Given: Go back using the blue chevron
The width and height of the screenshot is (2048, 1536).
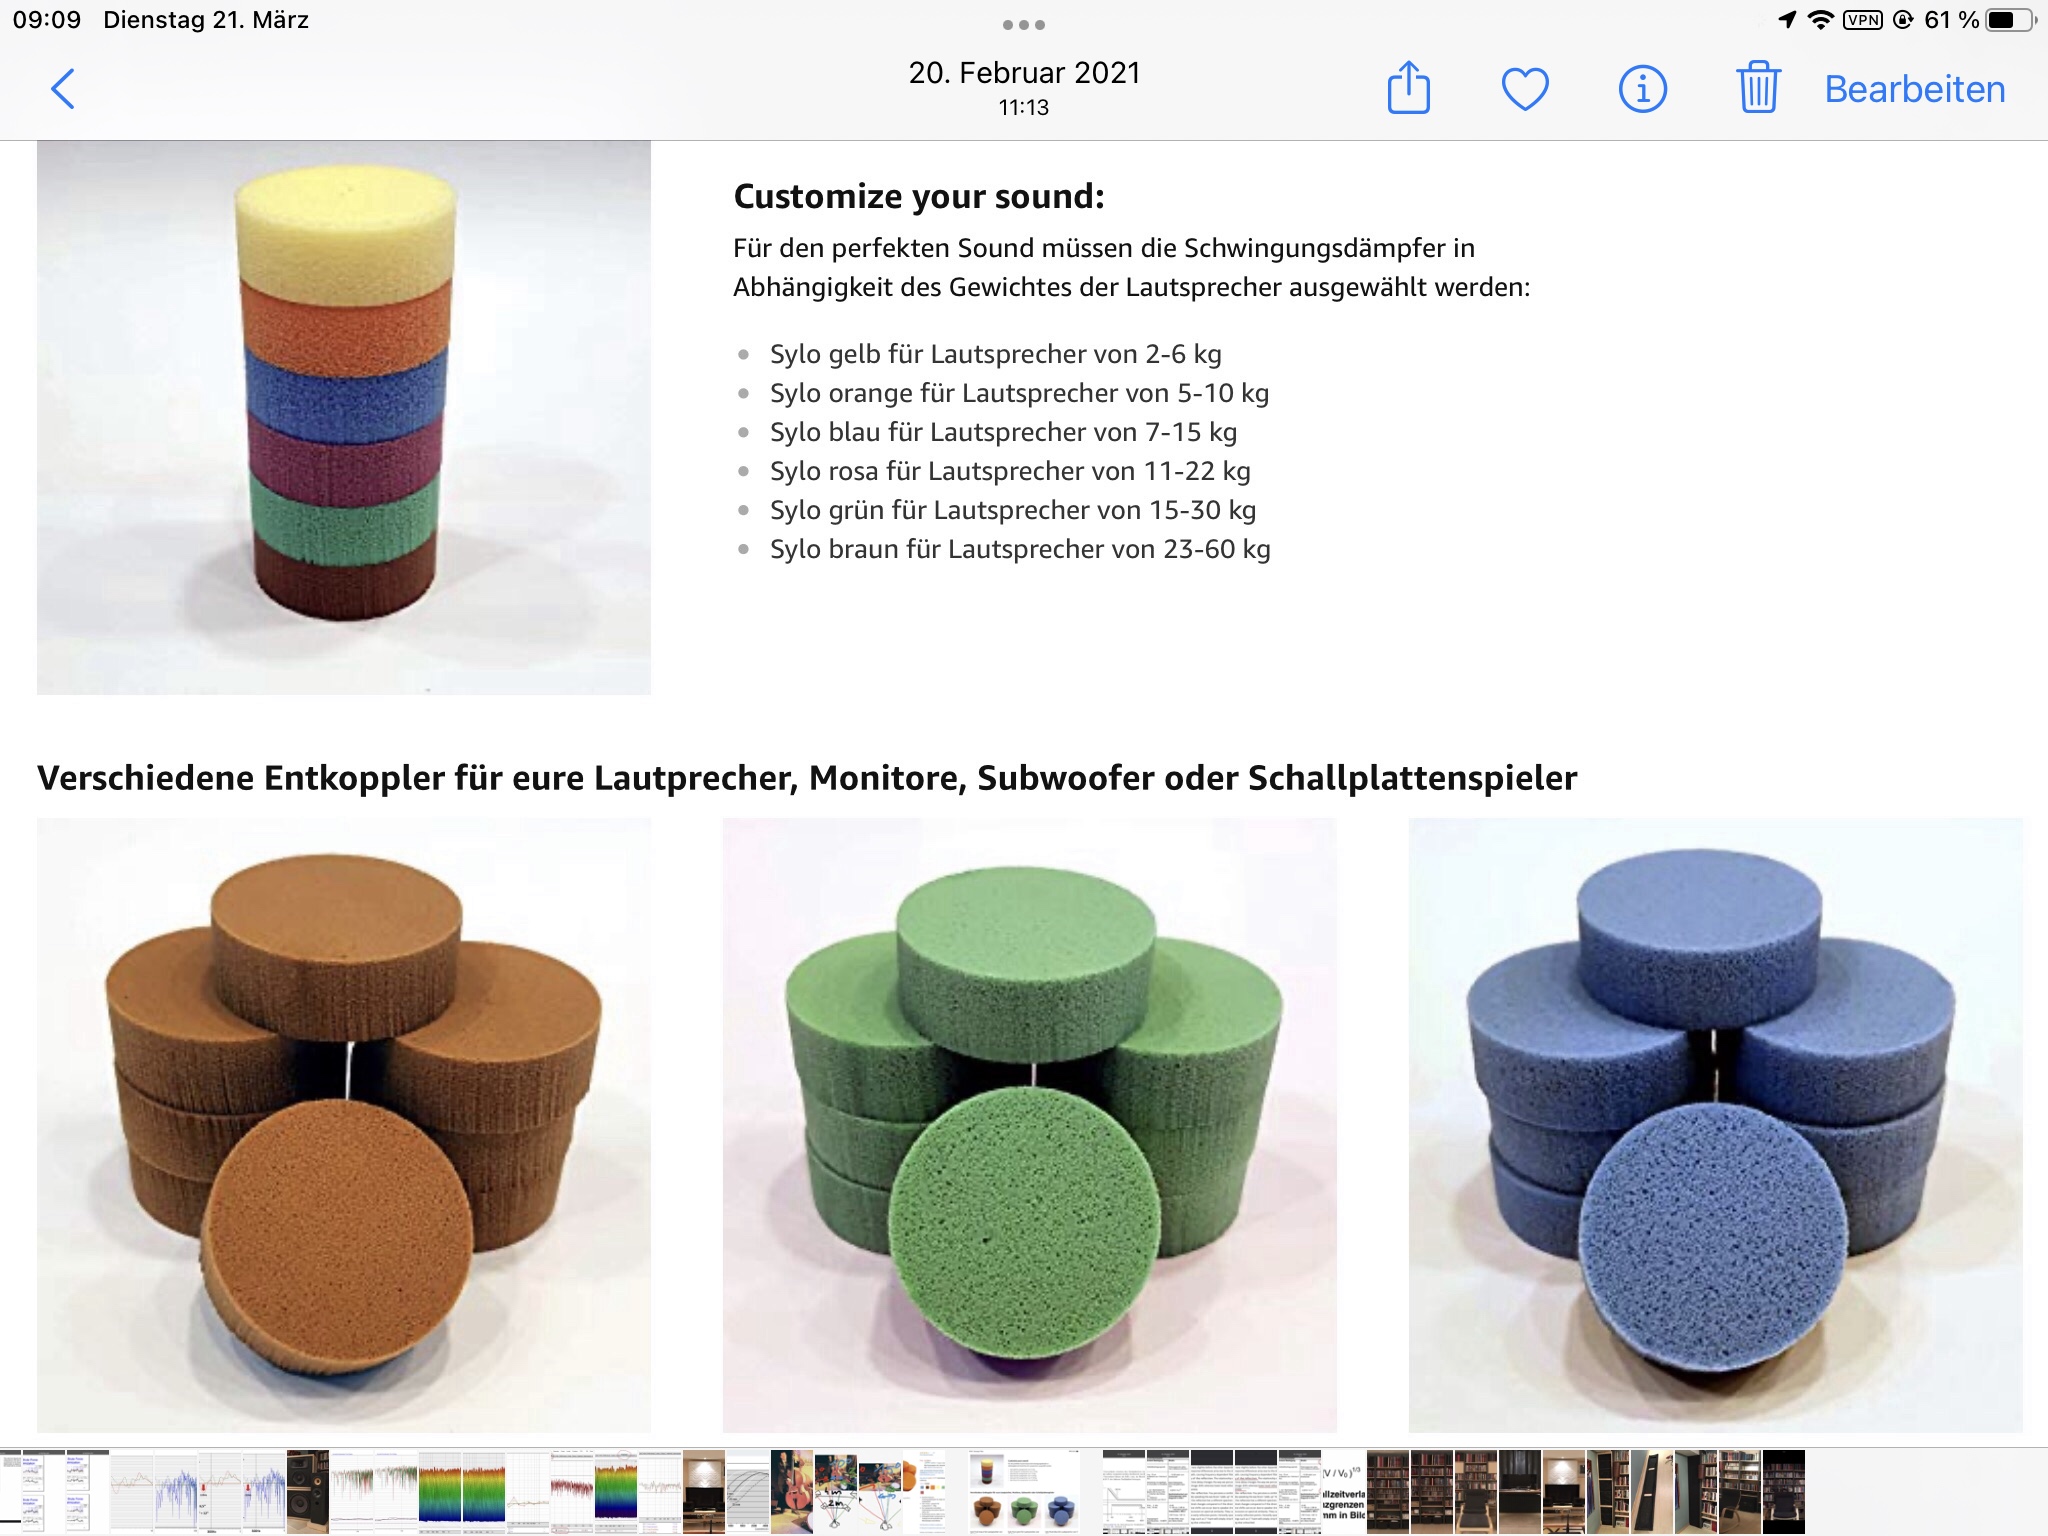Looking at the screenshot, I should pyautogui.click(x=63, y=89).
